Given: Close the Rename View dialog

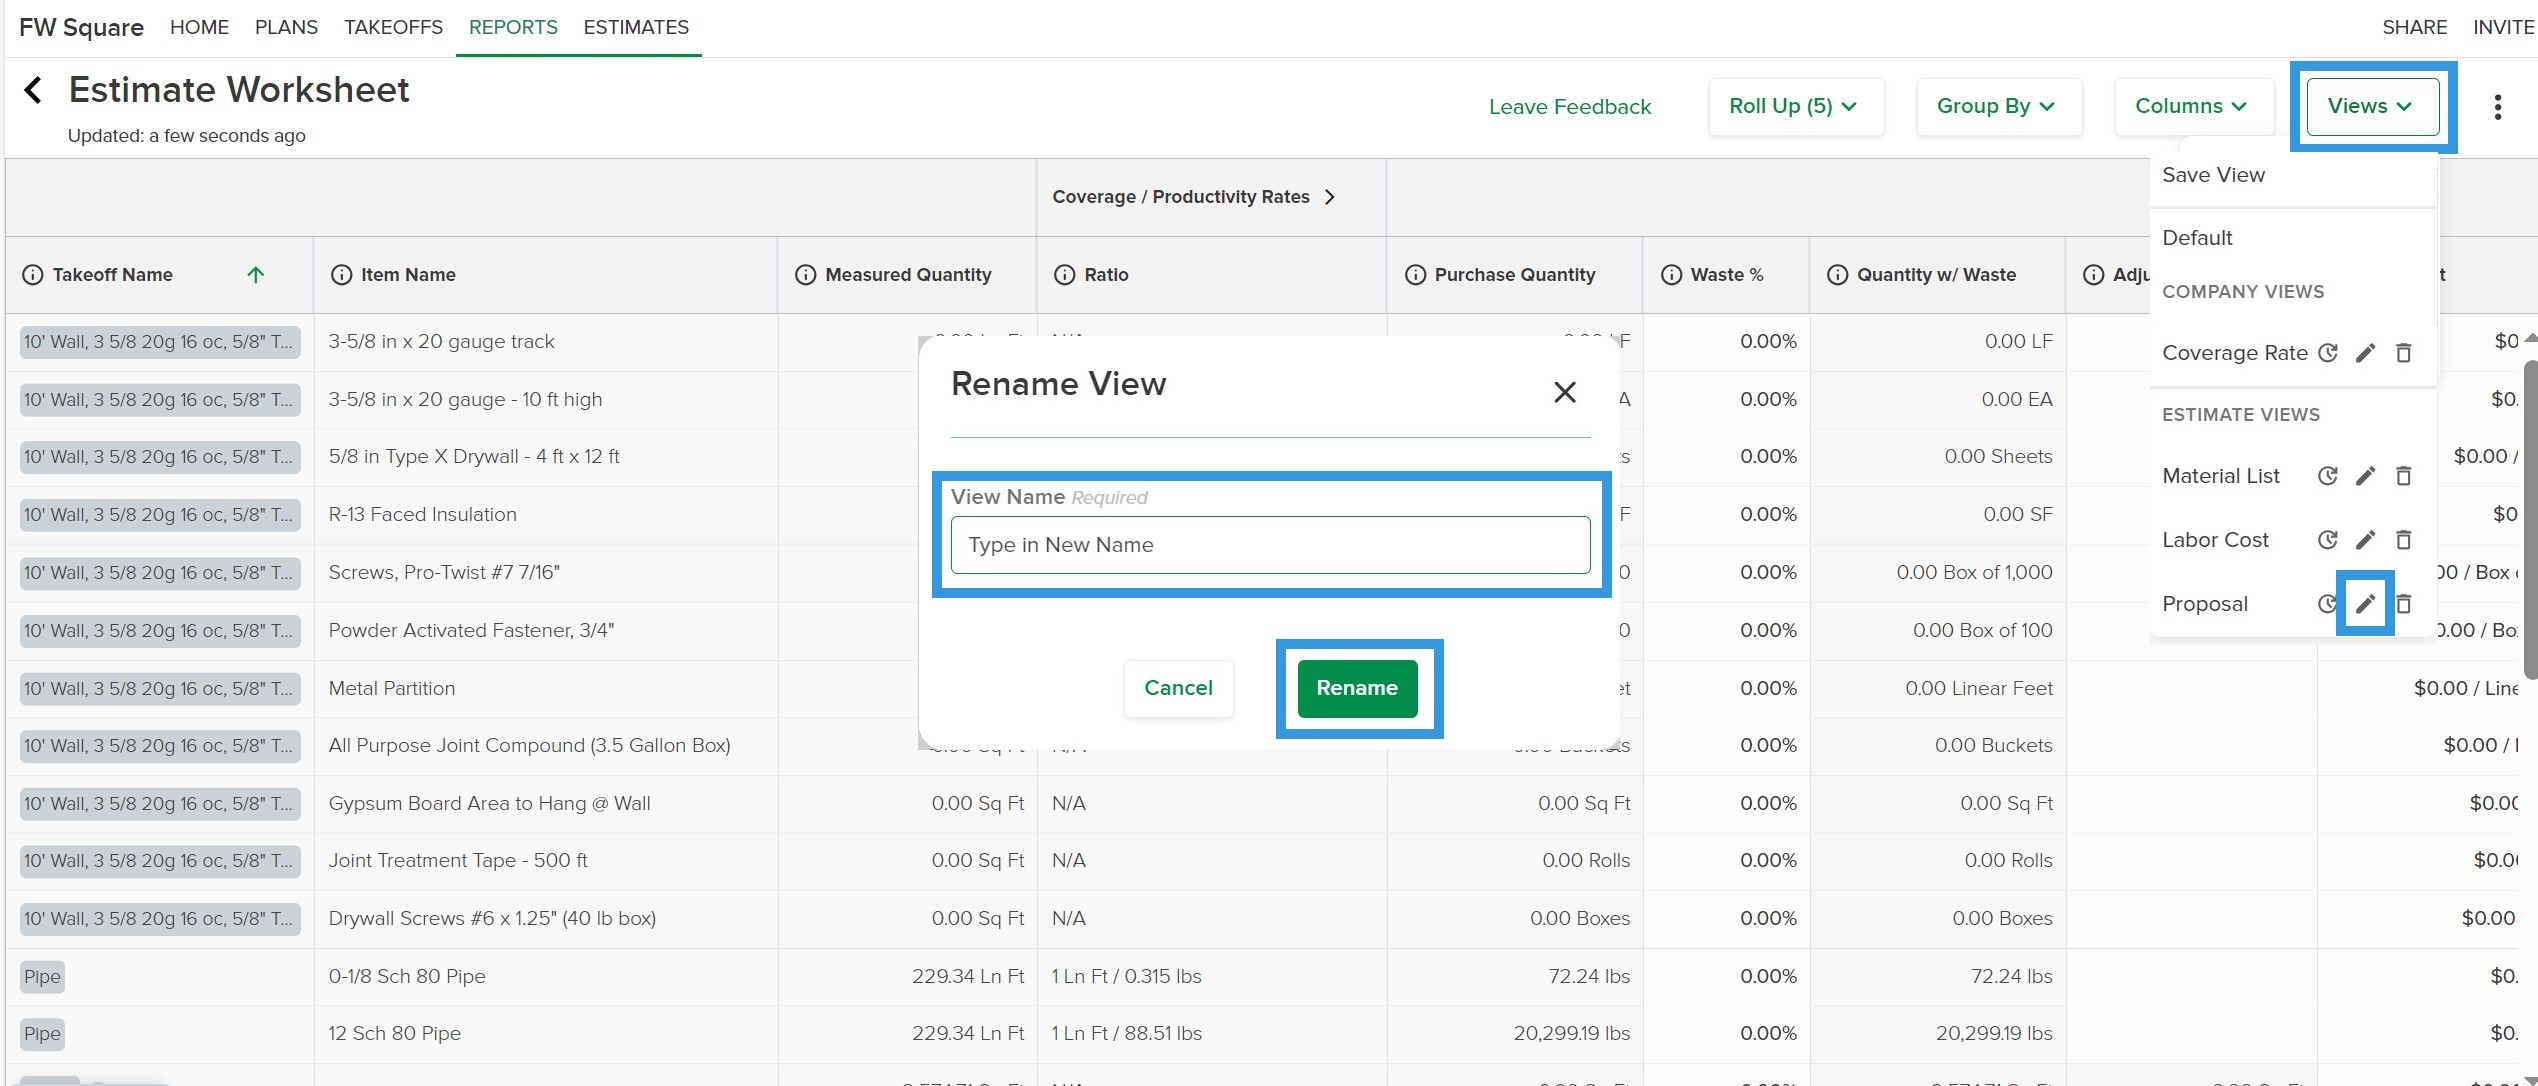Looking at the screenshot, I should pos(1565,392).
